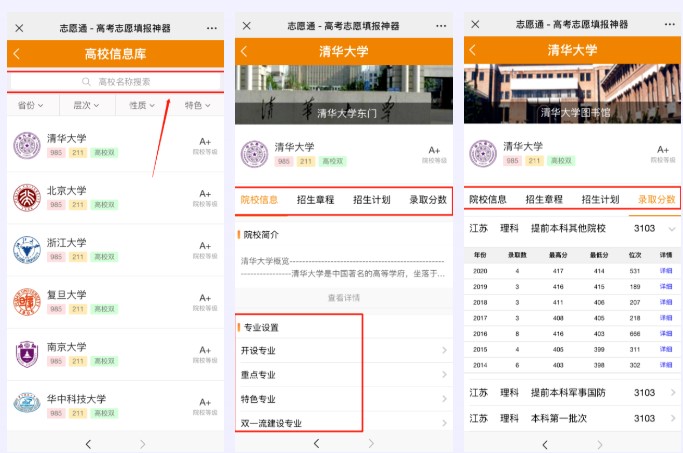Expand the 特色 filter dropdown

coord(198,106)
